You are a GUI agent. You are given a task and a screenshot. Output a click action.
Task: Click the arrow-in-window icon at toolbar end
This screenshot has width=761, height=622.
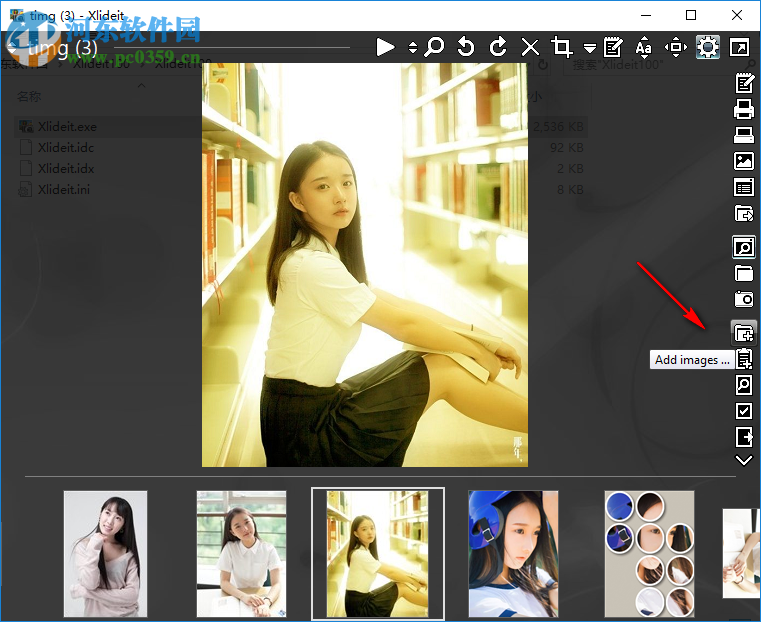tap(739, 47)
